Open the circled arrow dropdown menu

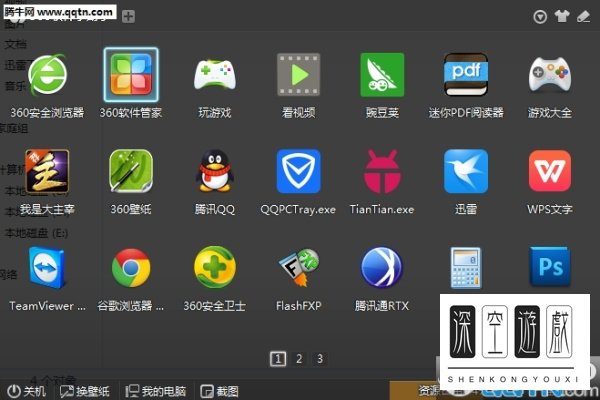[x=540, y=17]
